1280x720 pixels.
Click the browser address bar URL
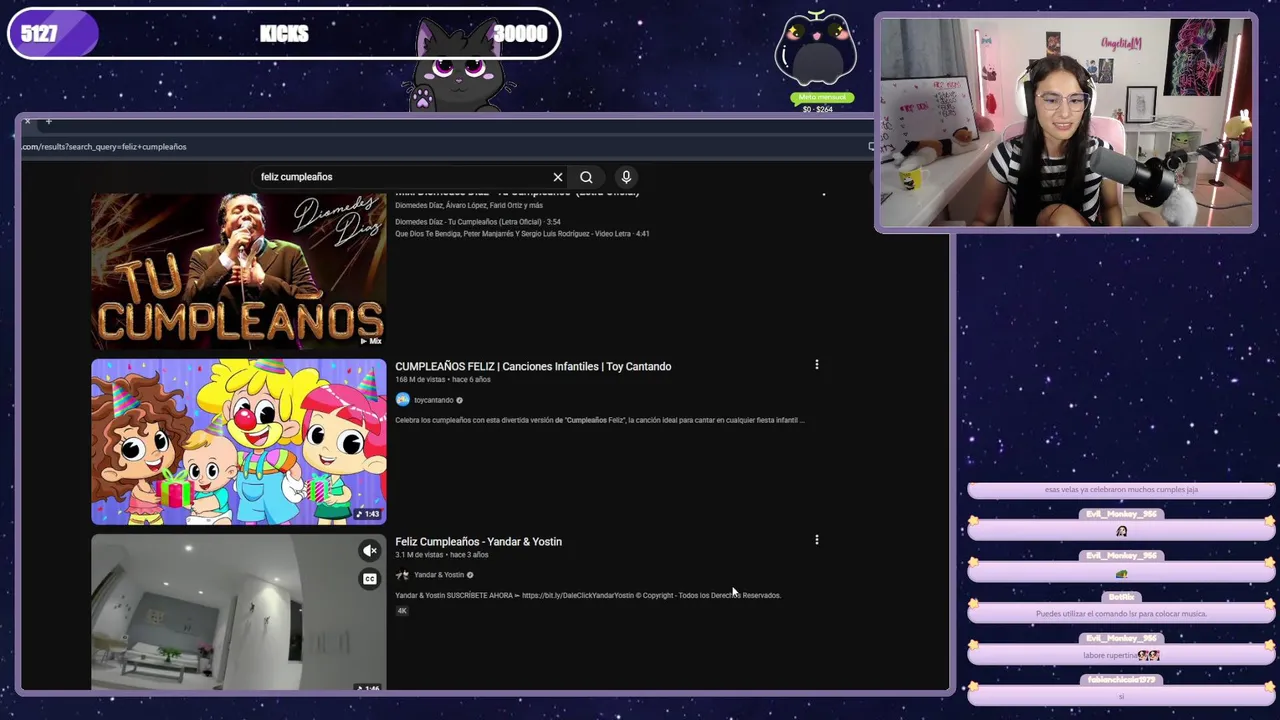click(x=104, y=147)
